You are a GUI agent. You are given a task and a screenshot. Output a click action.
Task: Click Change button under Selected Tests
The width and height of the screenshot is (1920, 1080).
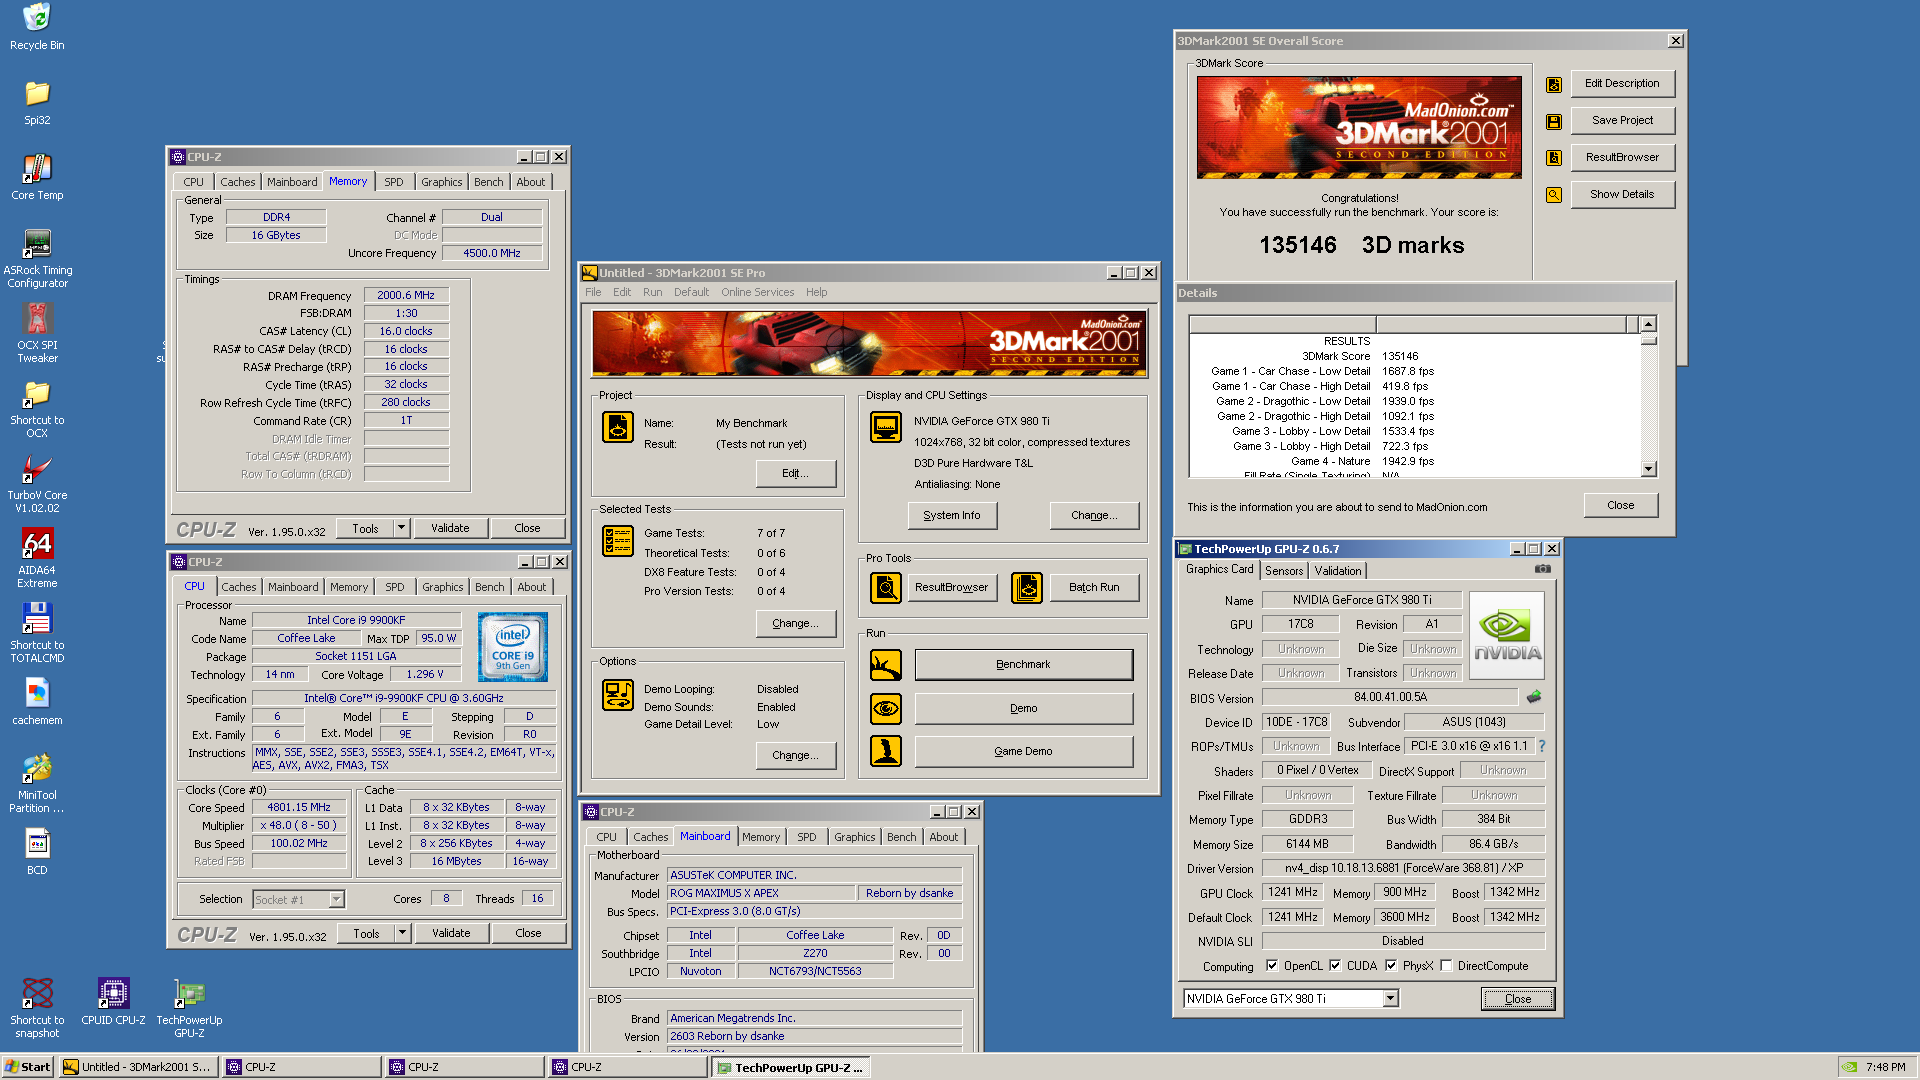795,624
